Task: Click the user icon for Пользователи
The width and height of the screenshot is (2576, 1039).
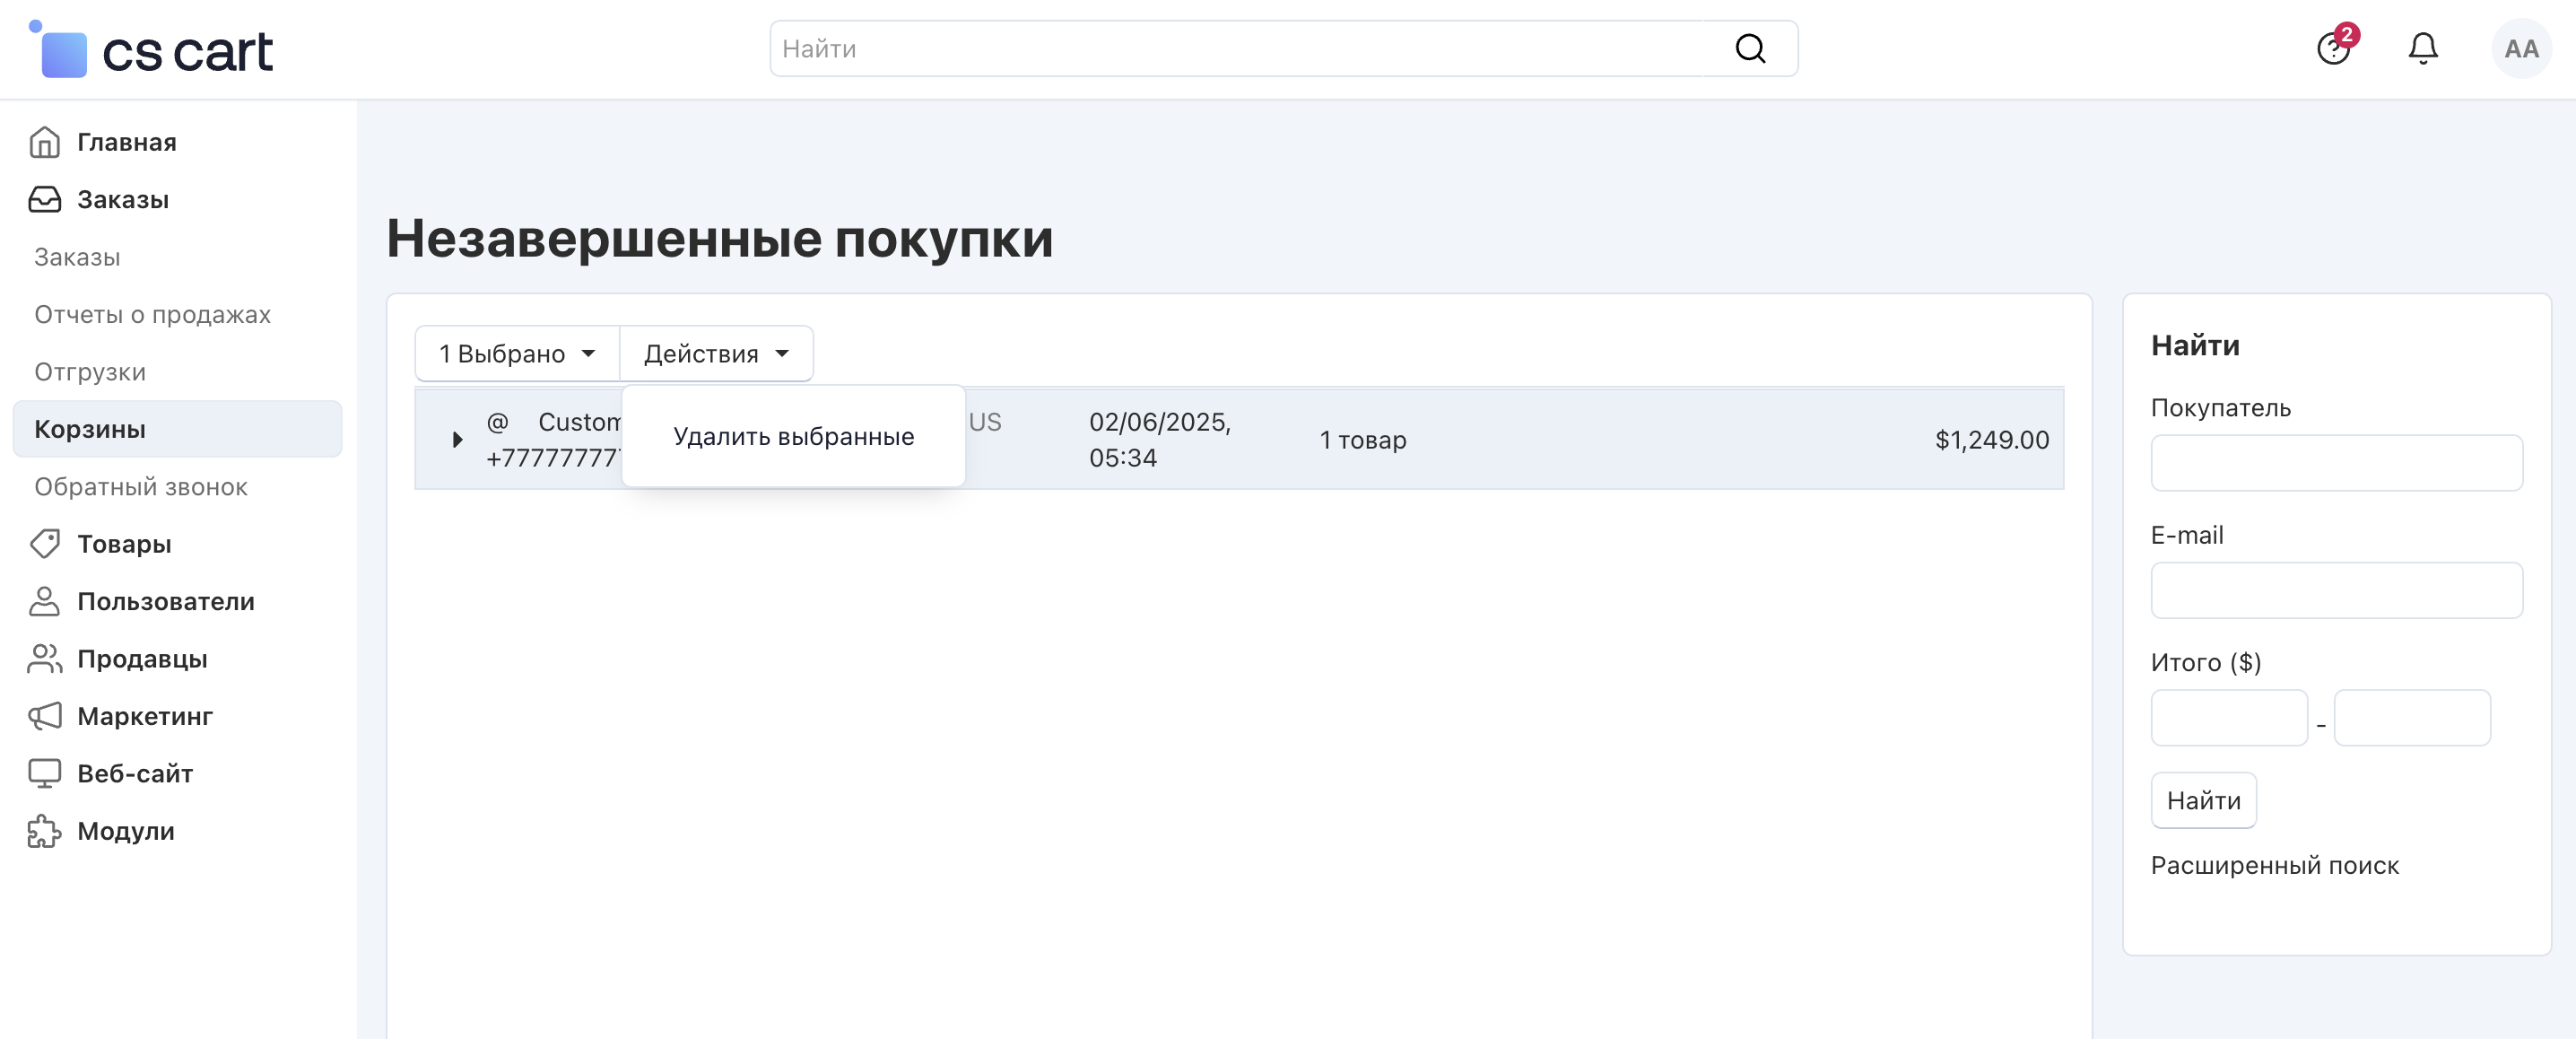Action: [44, 601]
